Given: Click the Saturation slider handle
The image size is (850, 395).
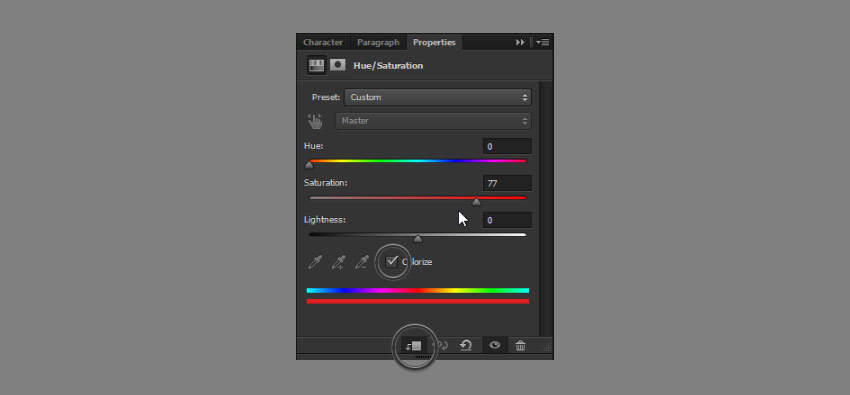Looking at the screenshot, I should (x=476, y=202).
